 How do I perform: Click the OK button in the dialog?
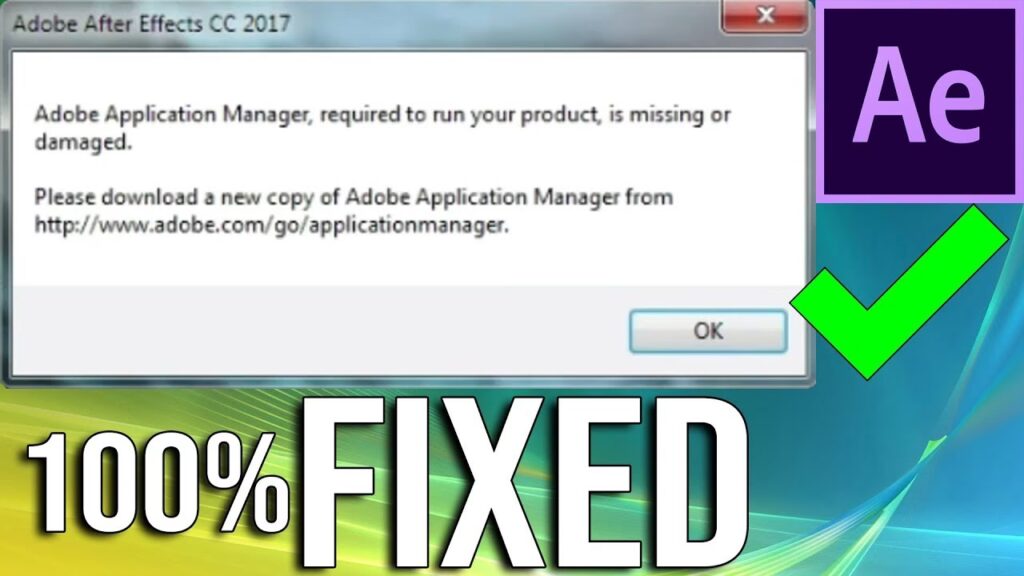(x=708, y=331)
